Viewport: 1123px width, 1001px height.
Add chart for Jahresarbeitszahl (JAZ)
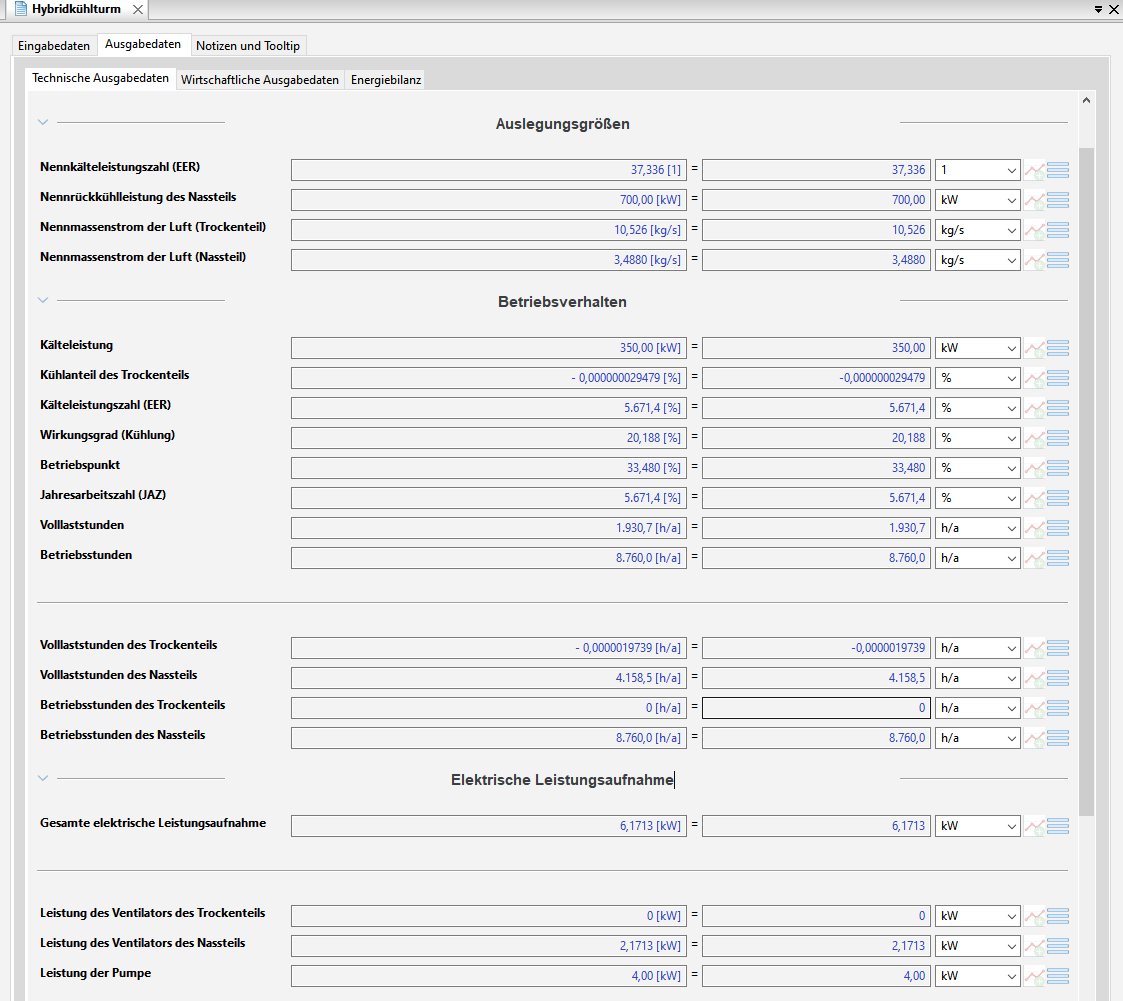[x=1034, y=498]
